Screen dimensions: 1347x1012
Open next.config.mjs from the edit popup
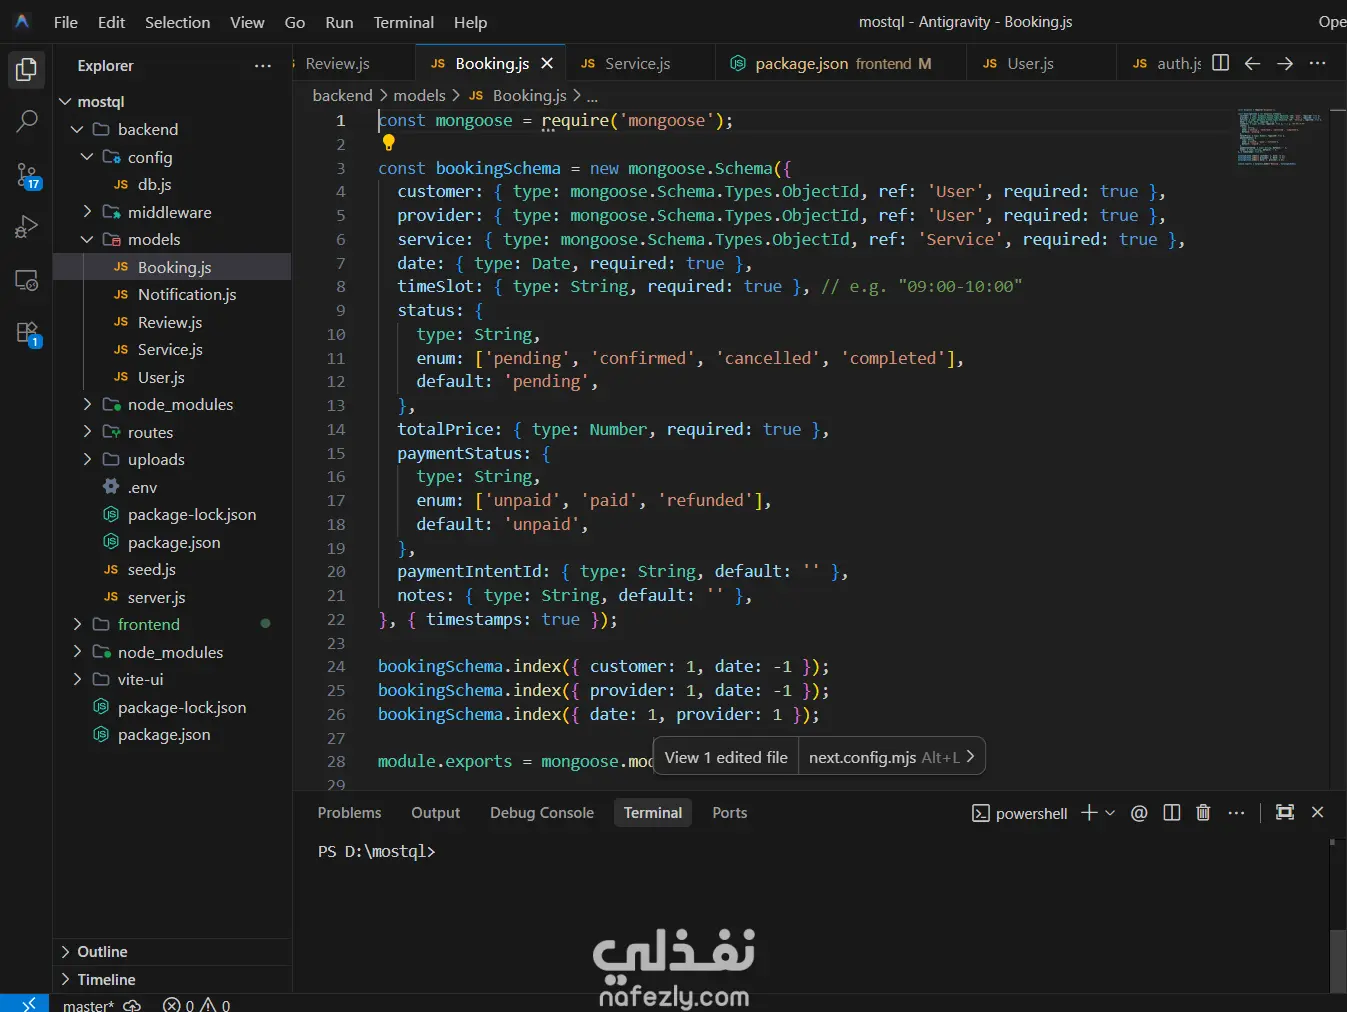892,757
